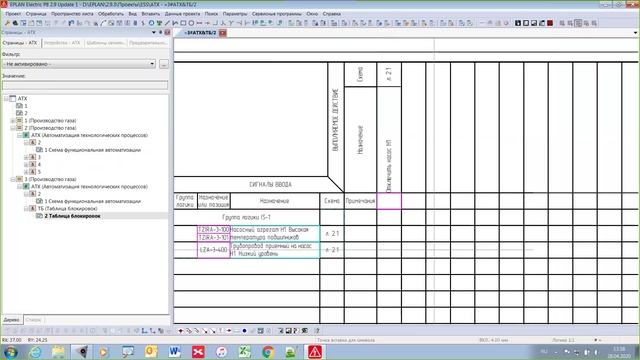
Task: Open the Проект menu
Action: point(13,13)
